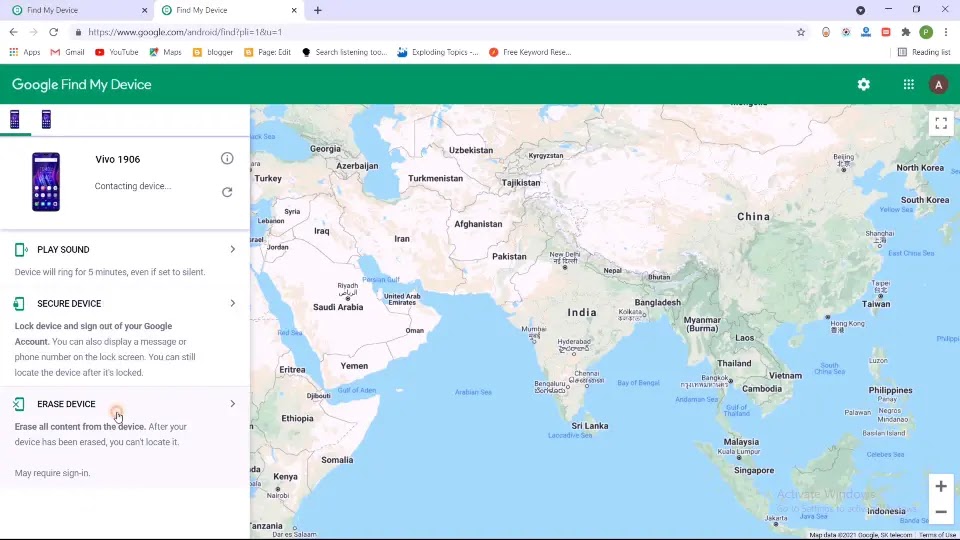Open the Search listening tool bookmark
The width and height of the screenshot is (960, 540).
pos(345,52)
